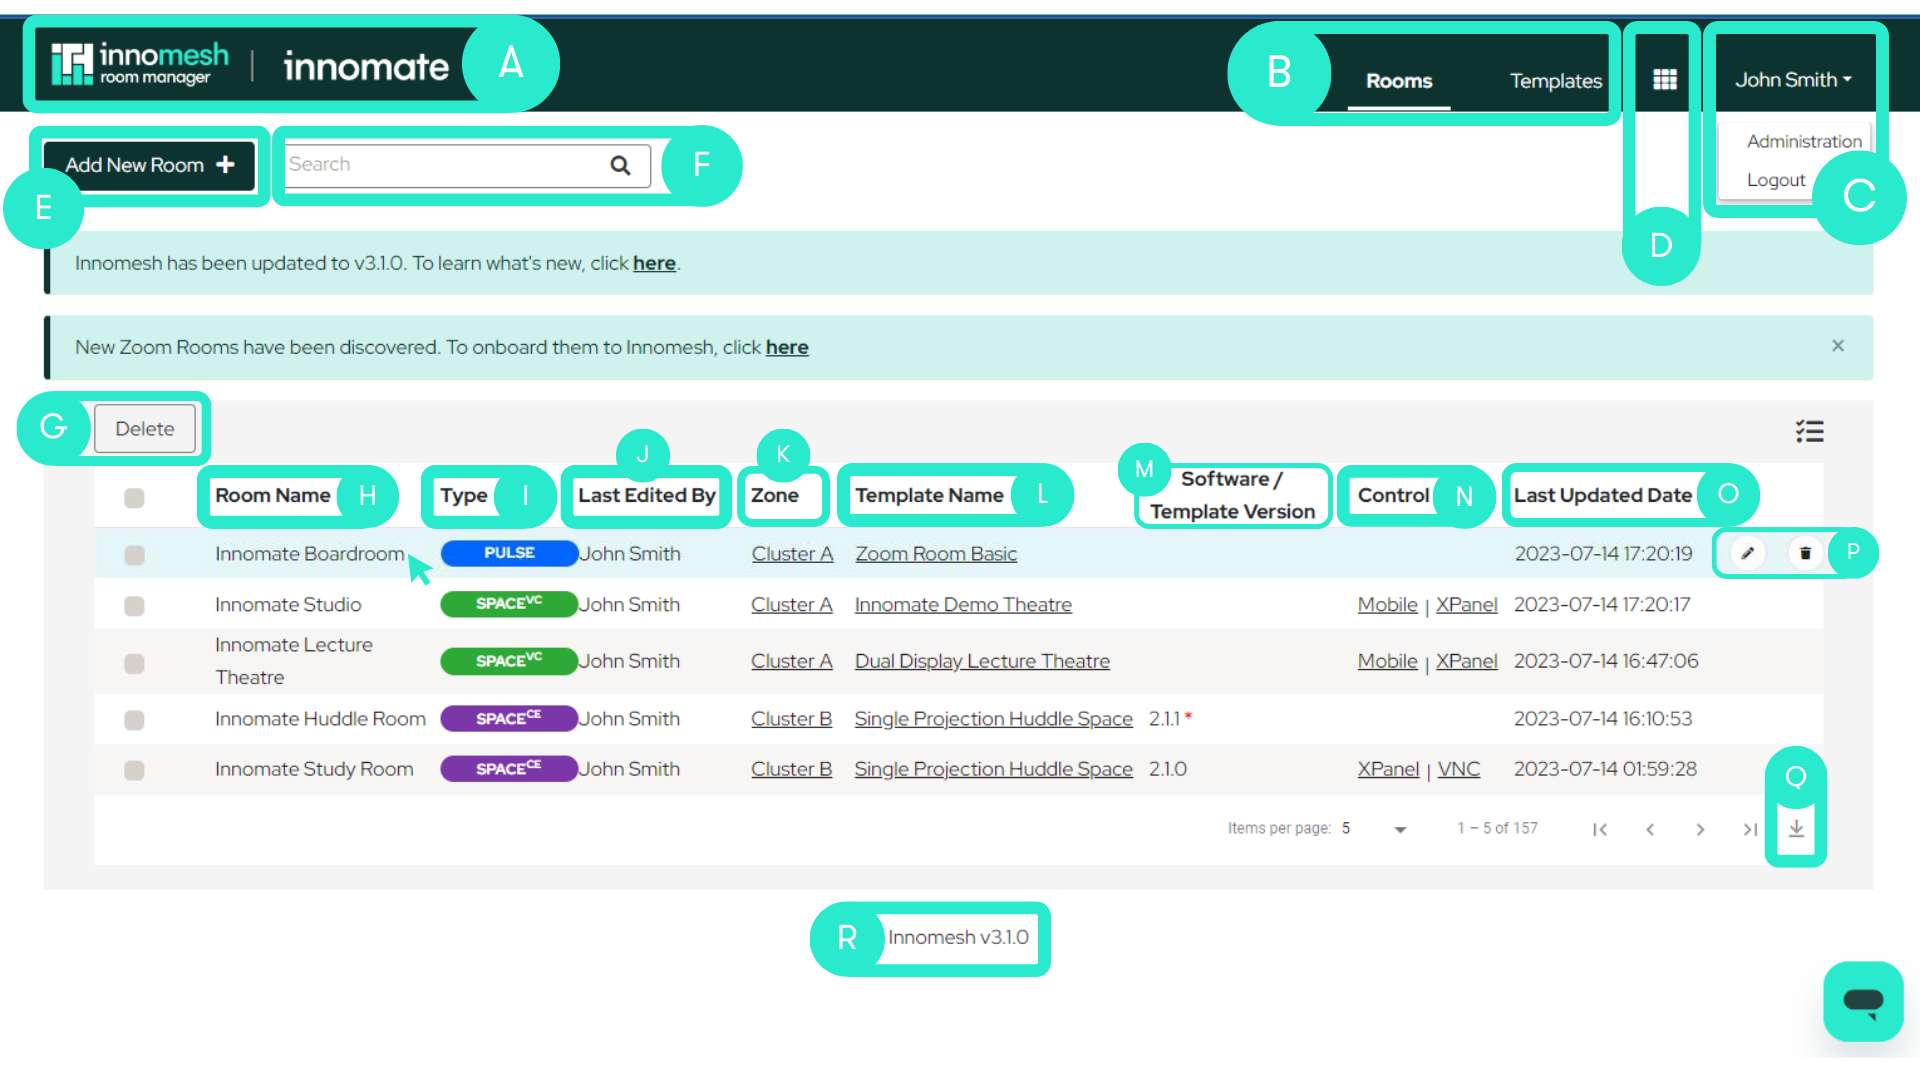The image size is (1920, 1080).
Task: Dismiss the Zoom Rooms notification banner
Action: 1838,346
